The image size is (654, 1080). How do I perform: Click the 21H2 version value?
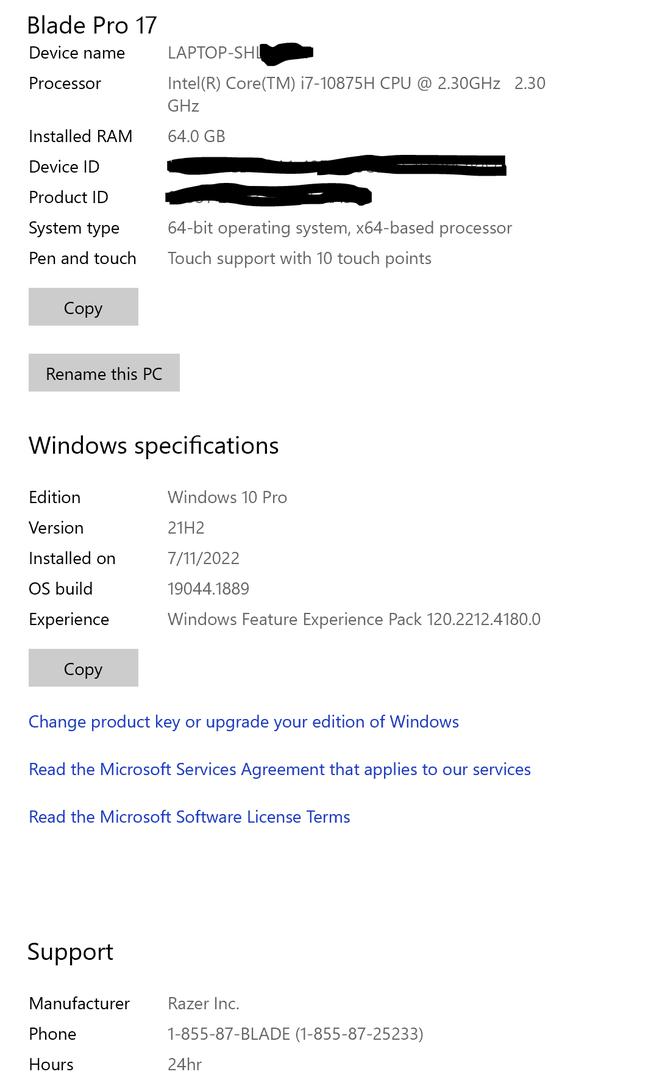coord(185,528)
